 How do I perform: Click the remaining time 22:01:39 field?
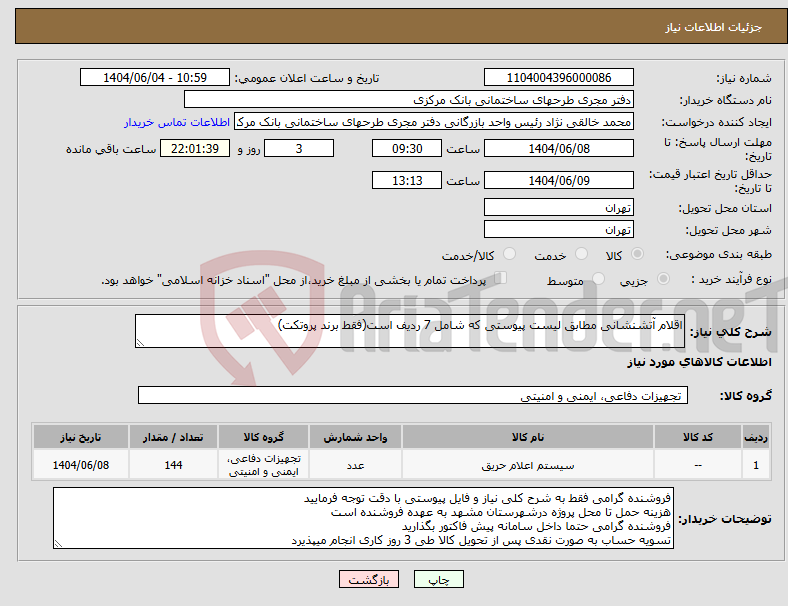[x=195, y=148]
